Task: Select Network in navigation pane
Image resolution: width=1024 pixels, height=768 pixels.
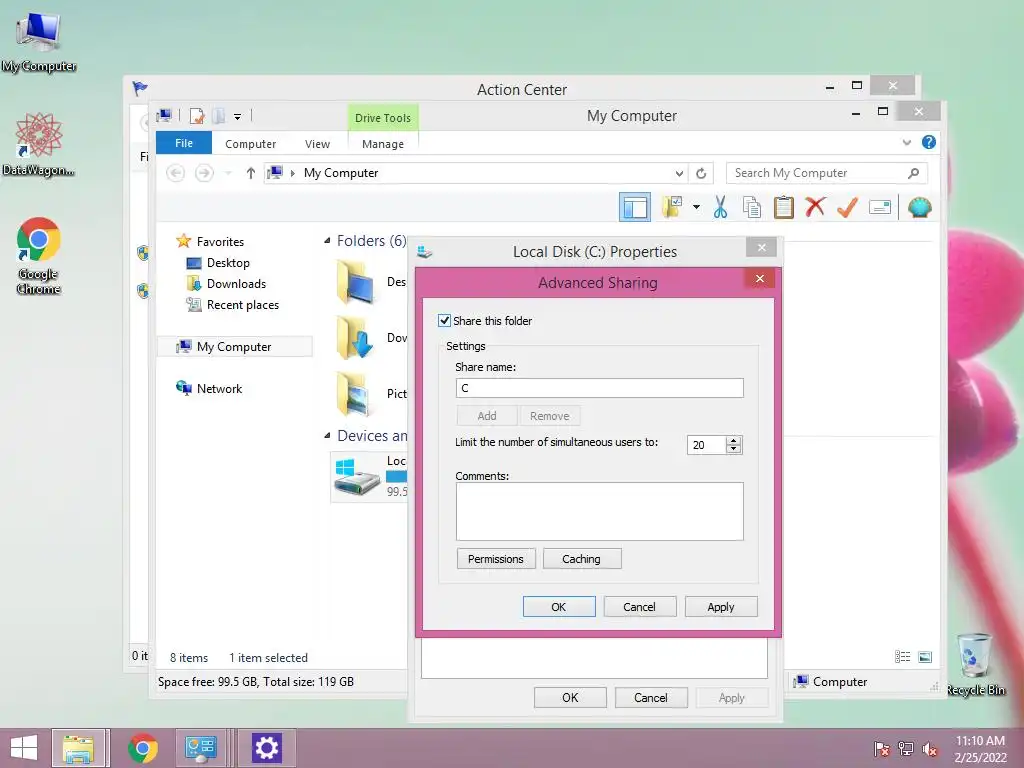Action: (x=219, y=389)
